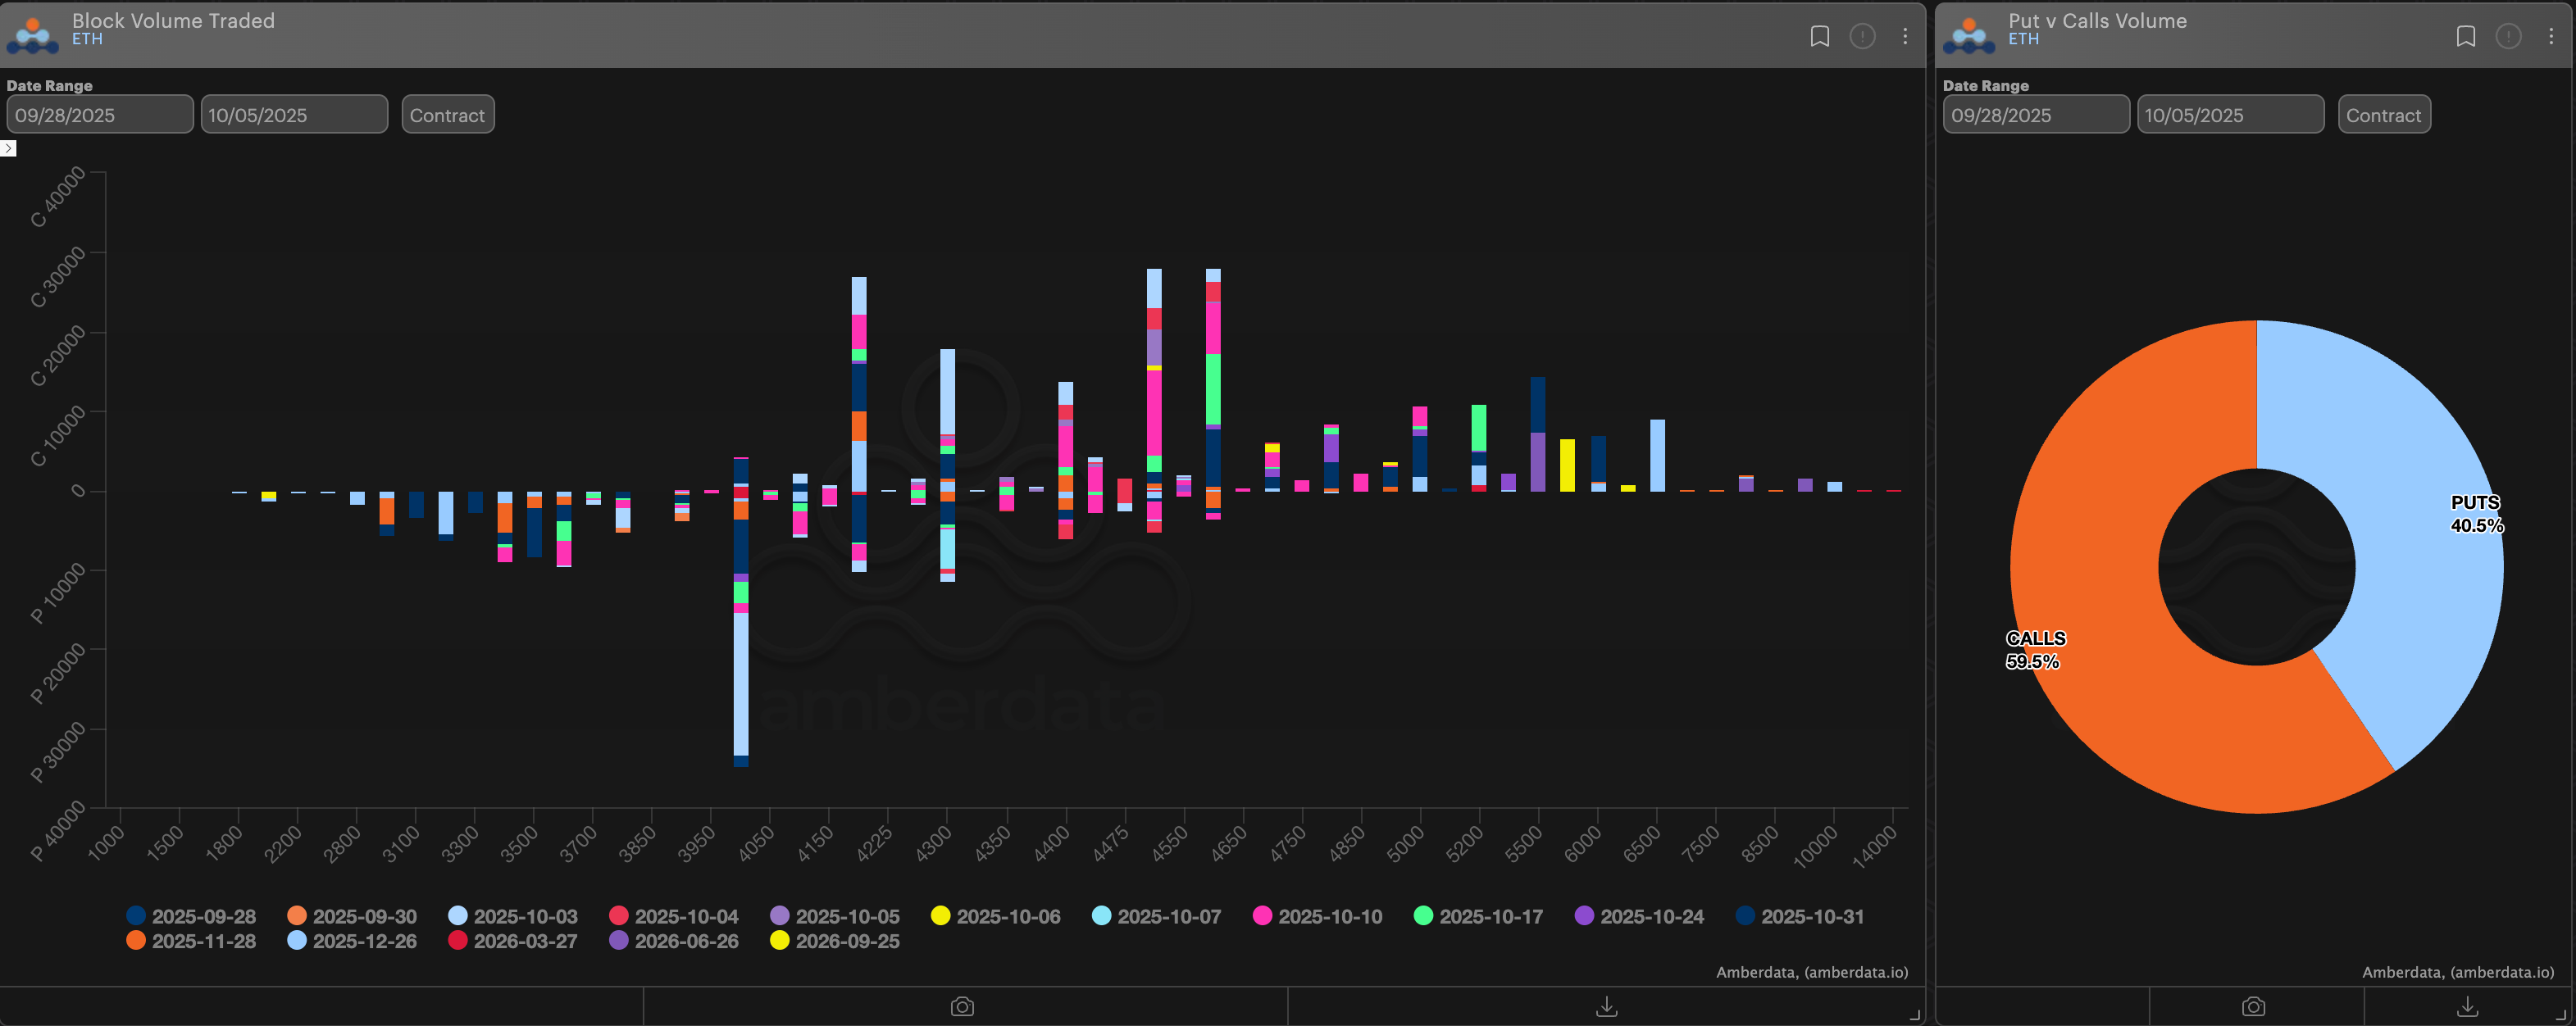Click Contract button in Block Volume panel

(447, 115)
